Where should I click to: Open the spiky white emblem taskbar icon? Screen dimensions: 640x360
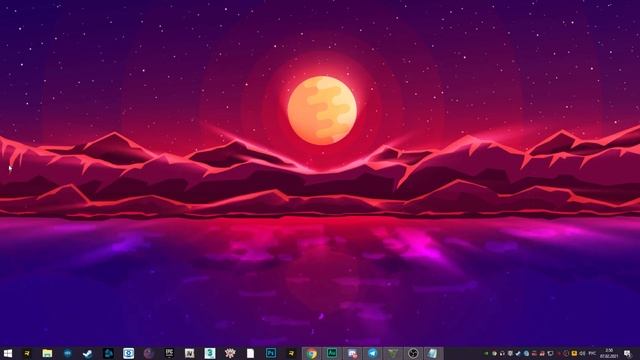click(230, 353)
